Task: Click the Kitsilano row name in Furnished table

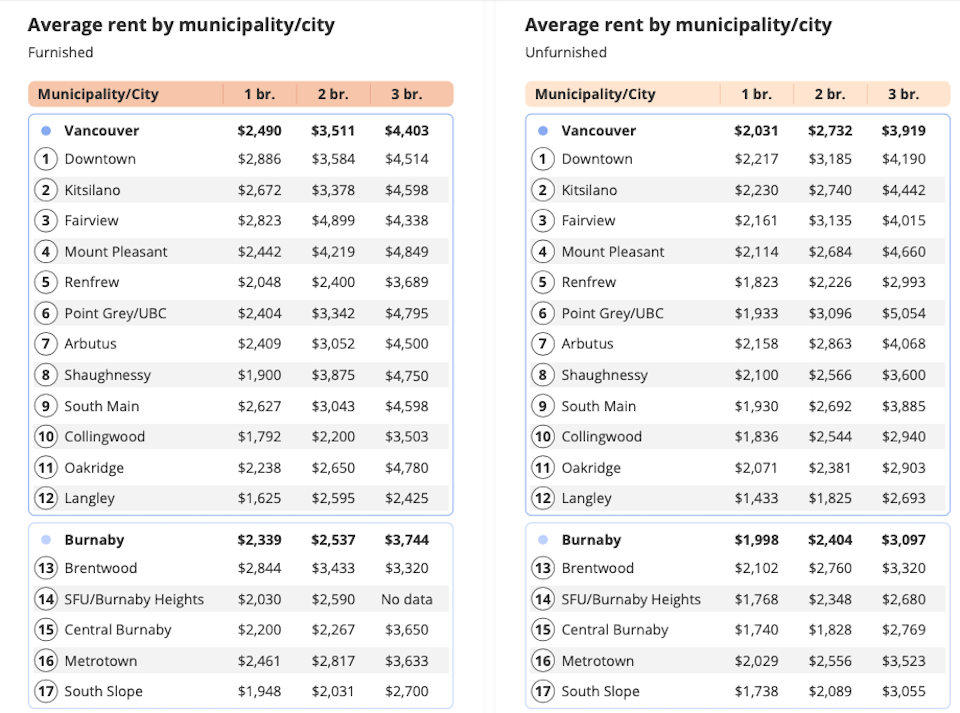Action: [92, 190]
